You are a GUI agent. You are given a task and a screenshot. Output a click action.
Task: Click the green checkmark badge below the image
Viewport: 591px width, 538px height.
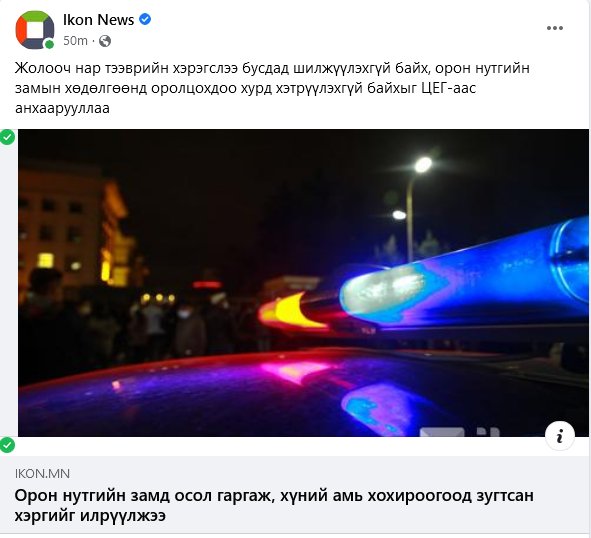click(x=7, y=445)
